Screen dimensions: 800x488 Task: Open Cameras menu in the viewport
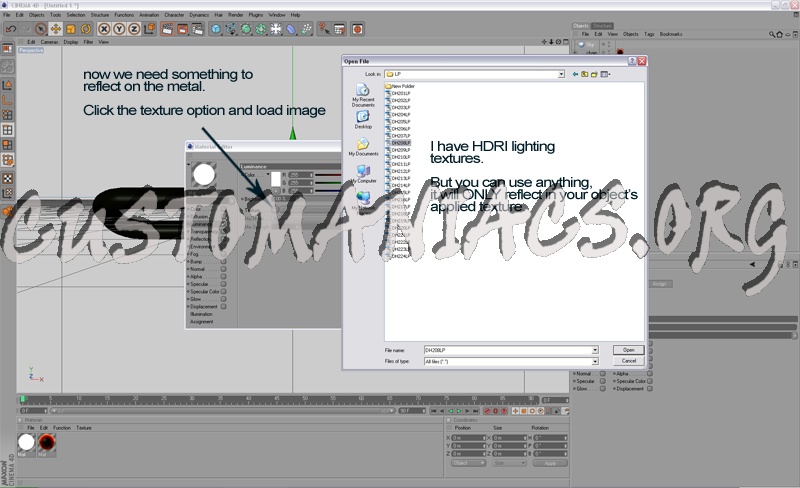tap(49, 42)
